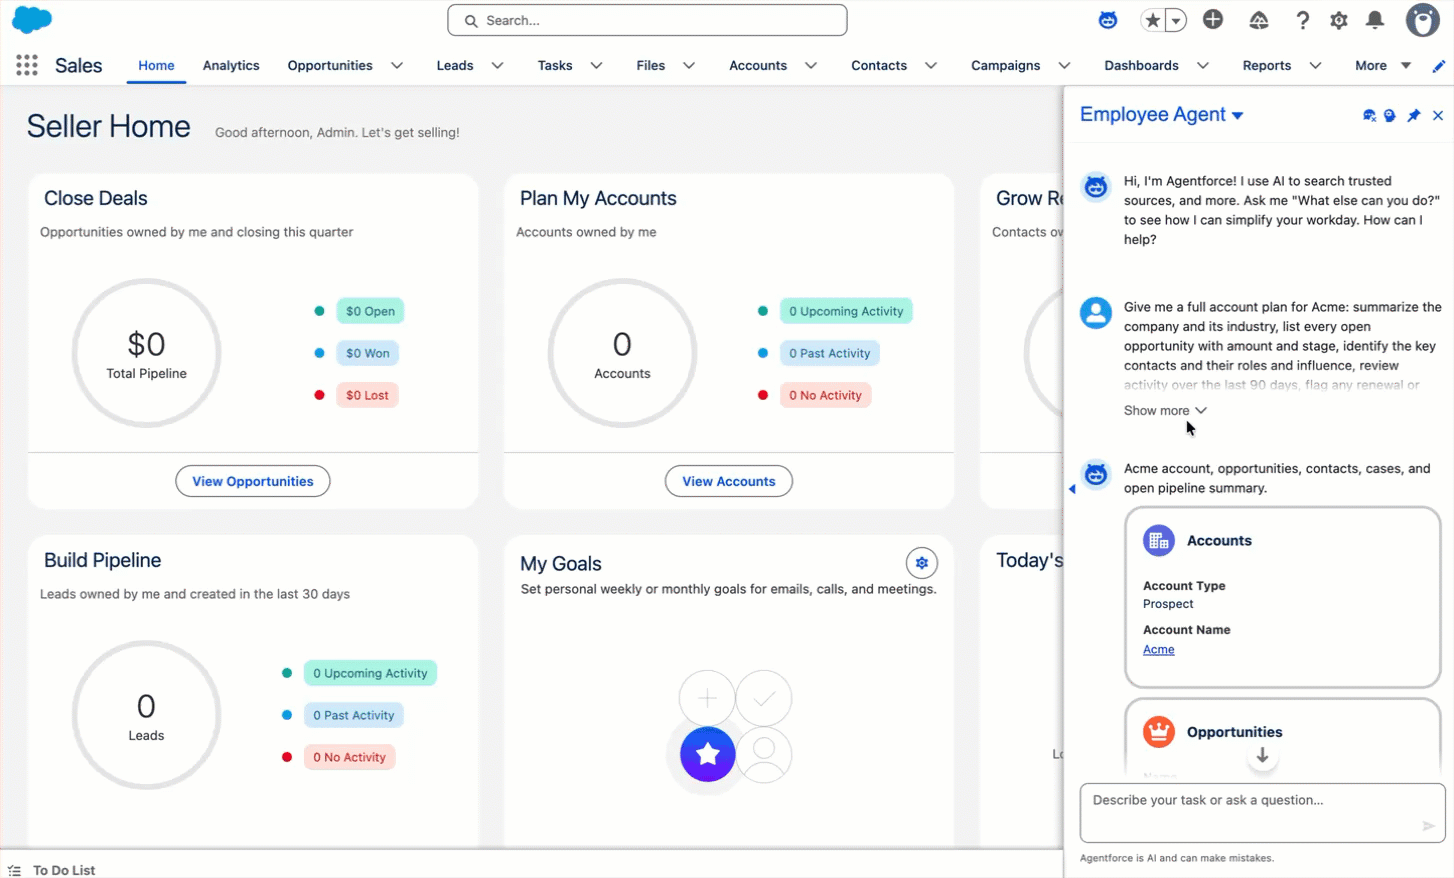Open the Setup gear menu
1454x878 pixels.
[x=1339, y=20]
